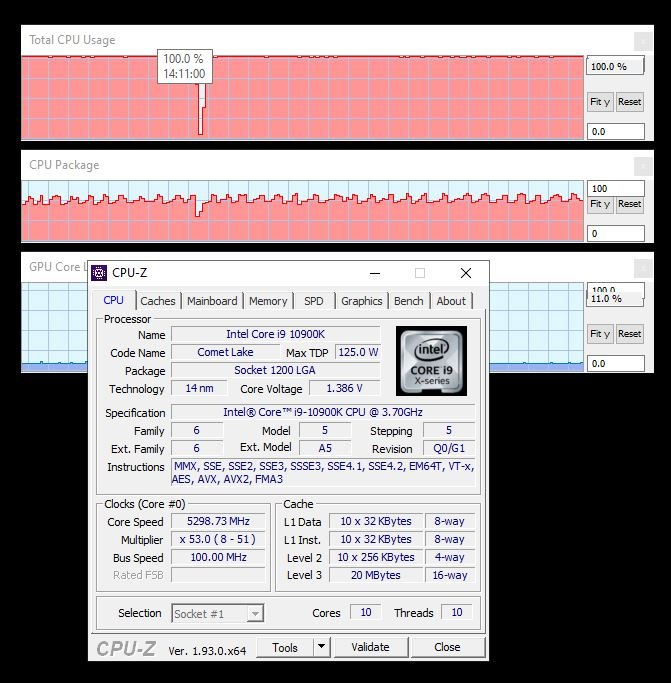Image resolution: width=671 pixels, height=683 pixels.
Task: Click Fit y on Total CPU Usage graph
Action: (599, 102)
